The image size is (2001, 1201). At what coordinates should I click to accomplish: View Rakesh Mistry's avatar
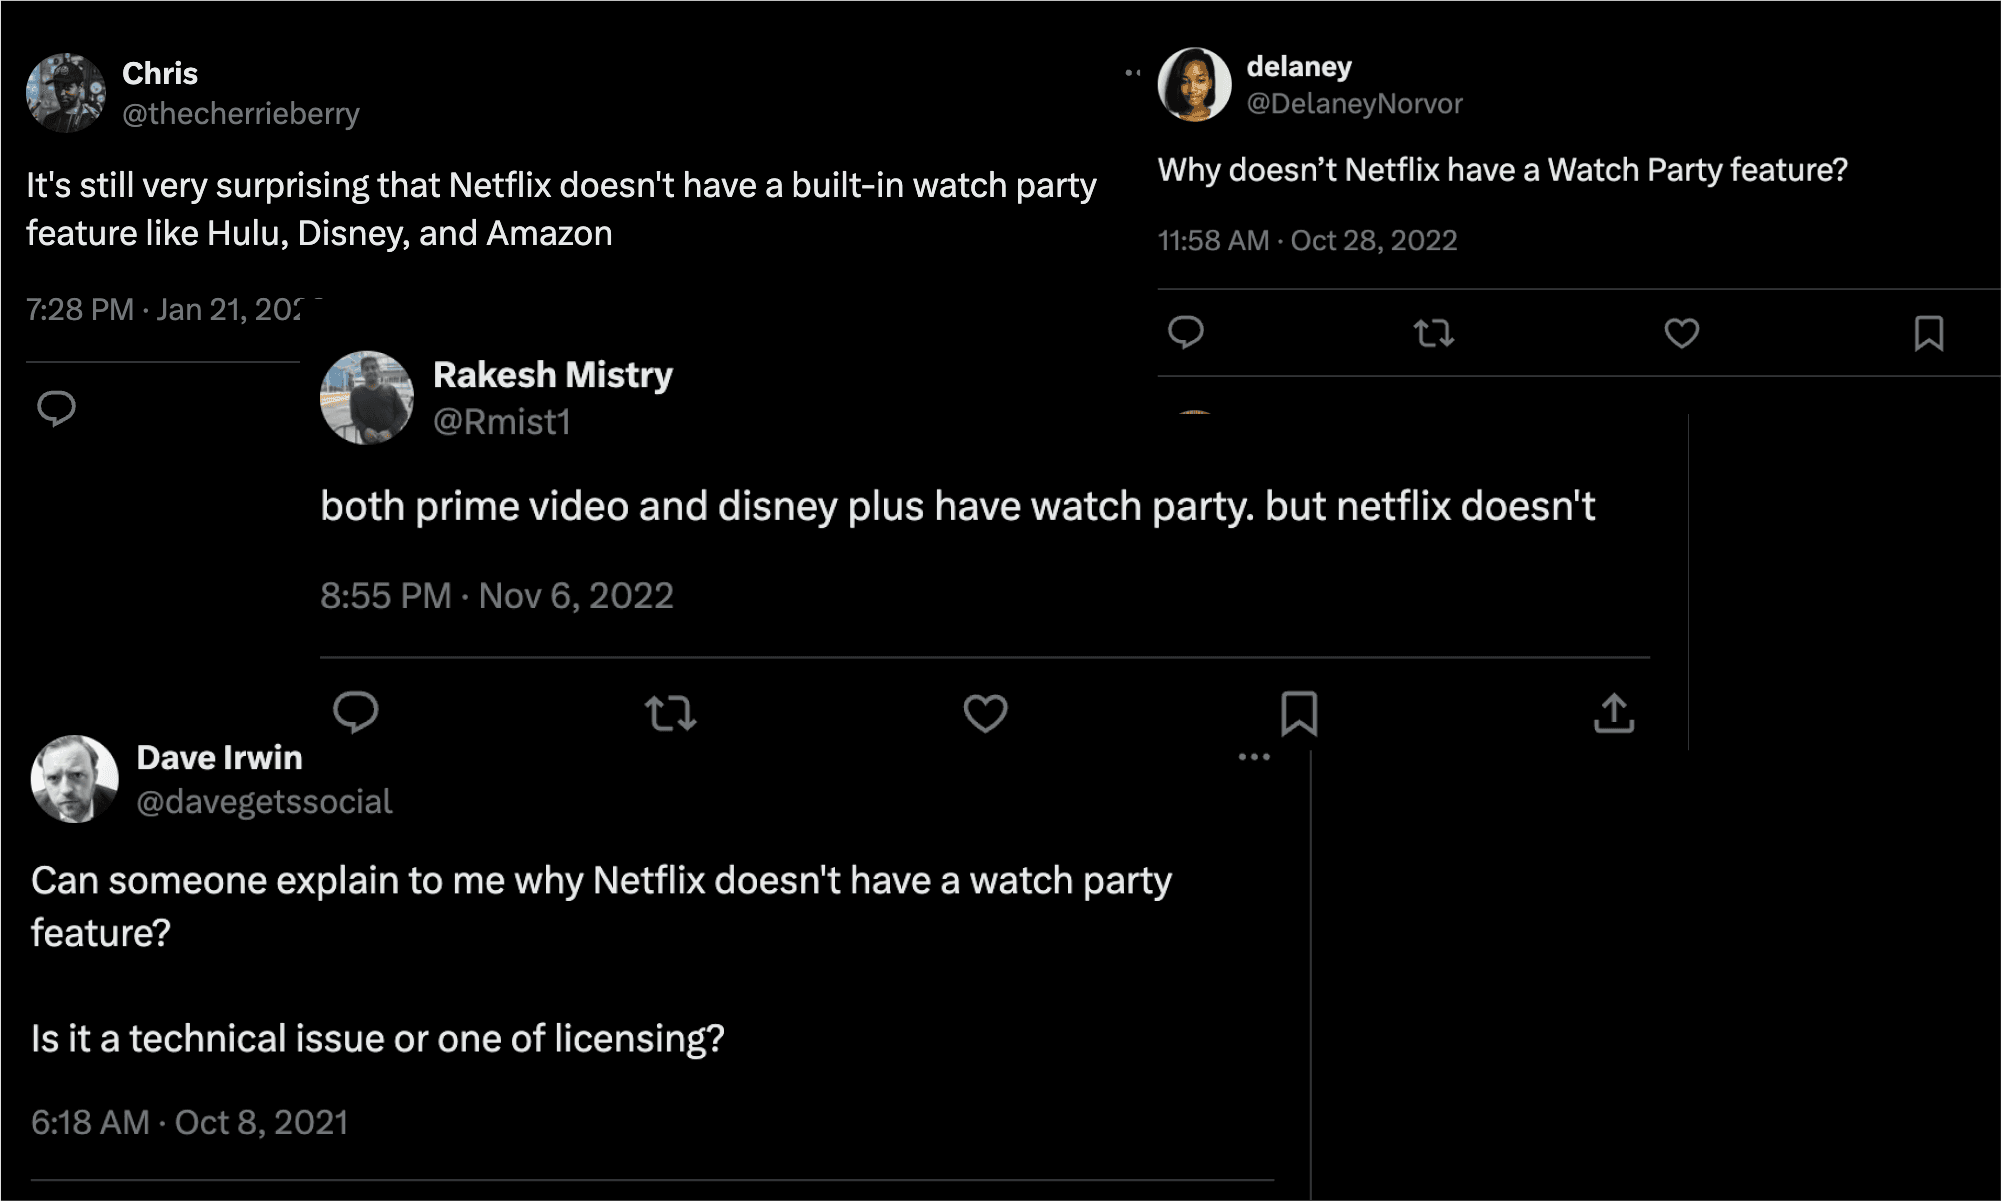pyautogui.click(x=366, y=397)
